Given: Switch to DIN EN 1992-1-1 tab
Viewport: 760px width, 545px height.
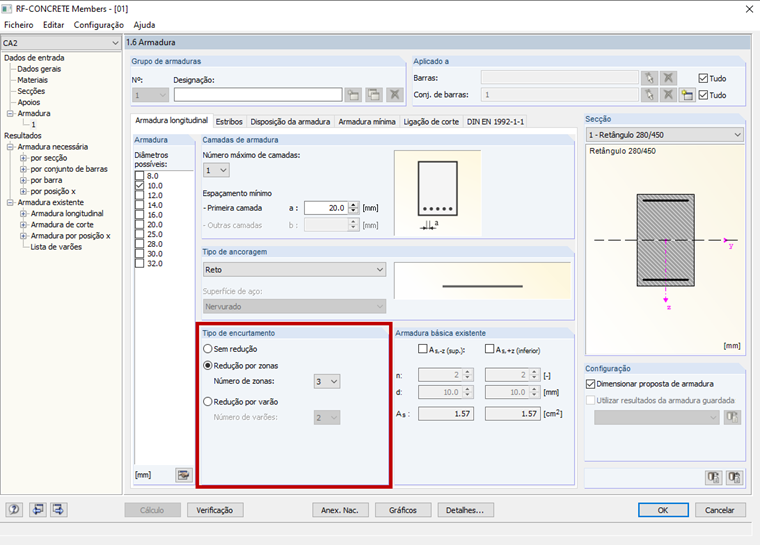Looking at the screenshot, I should pos(495,122).
